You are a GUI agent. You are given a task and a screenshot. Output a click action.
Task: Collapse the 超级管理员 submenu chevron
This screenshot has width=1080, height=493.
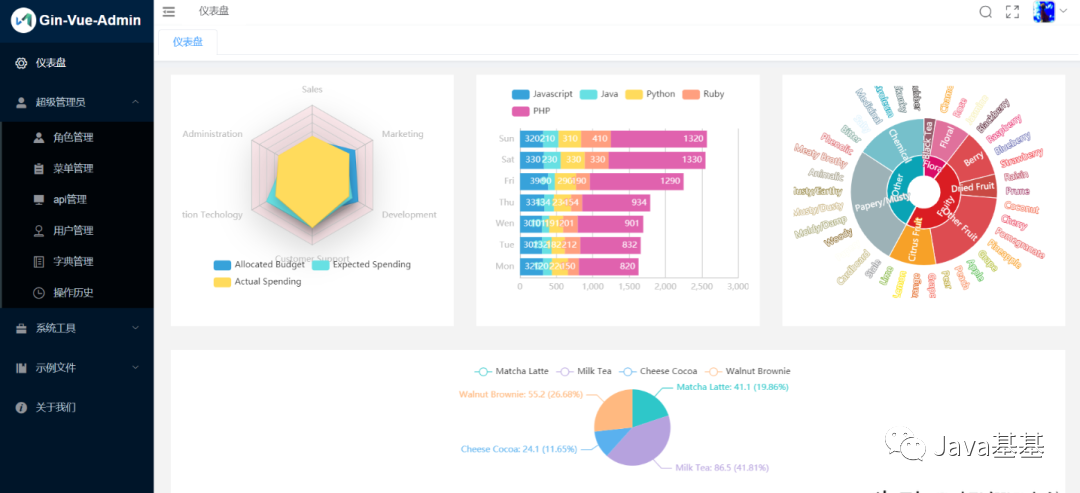(x=136, y=103)
